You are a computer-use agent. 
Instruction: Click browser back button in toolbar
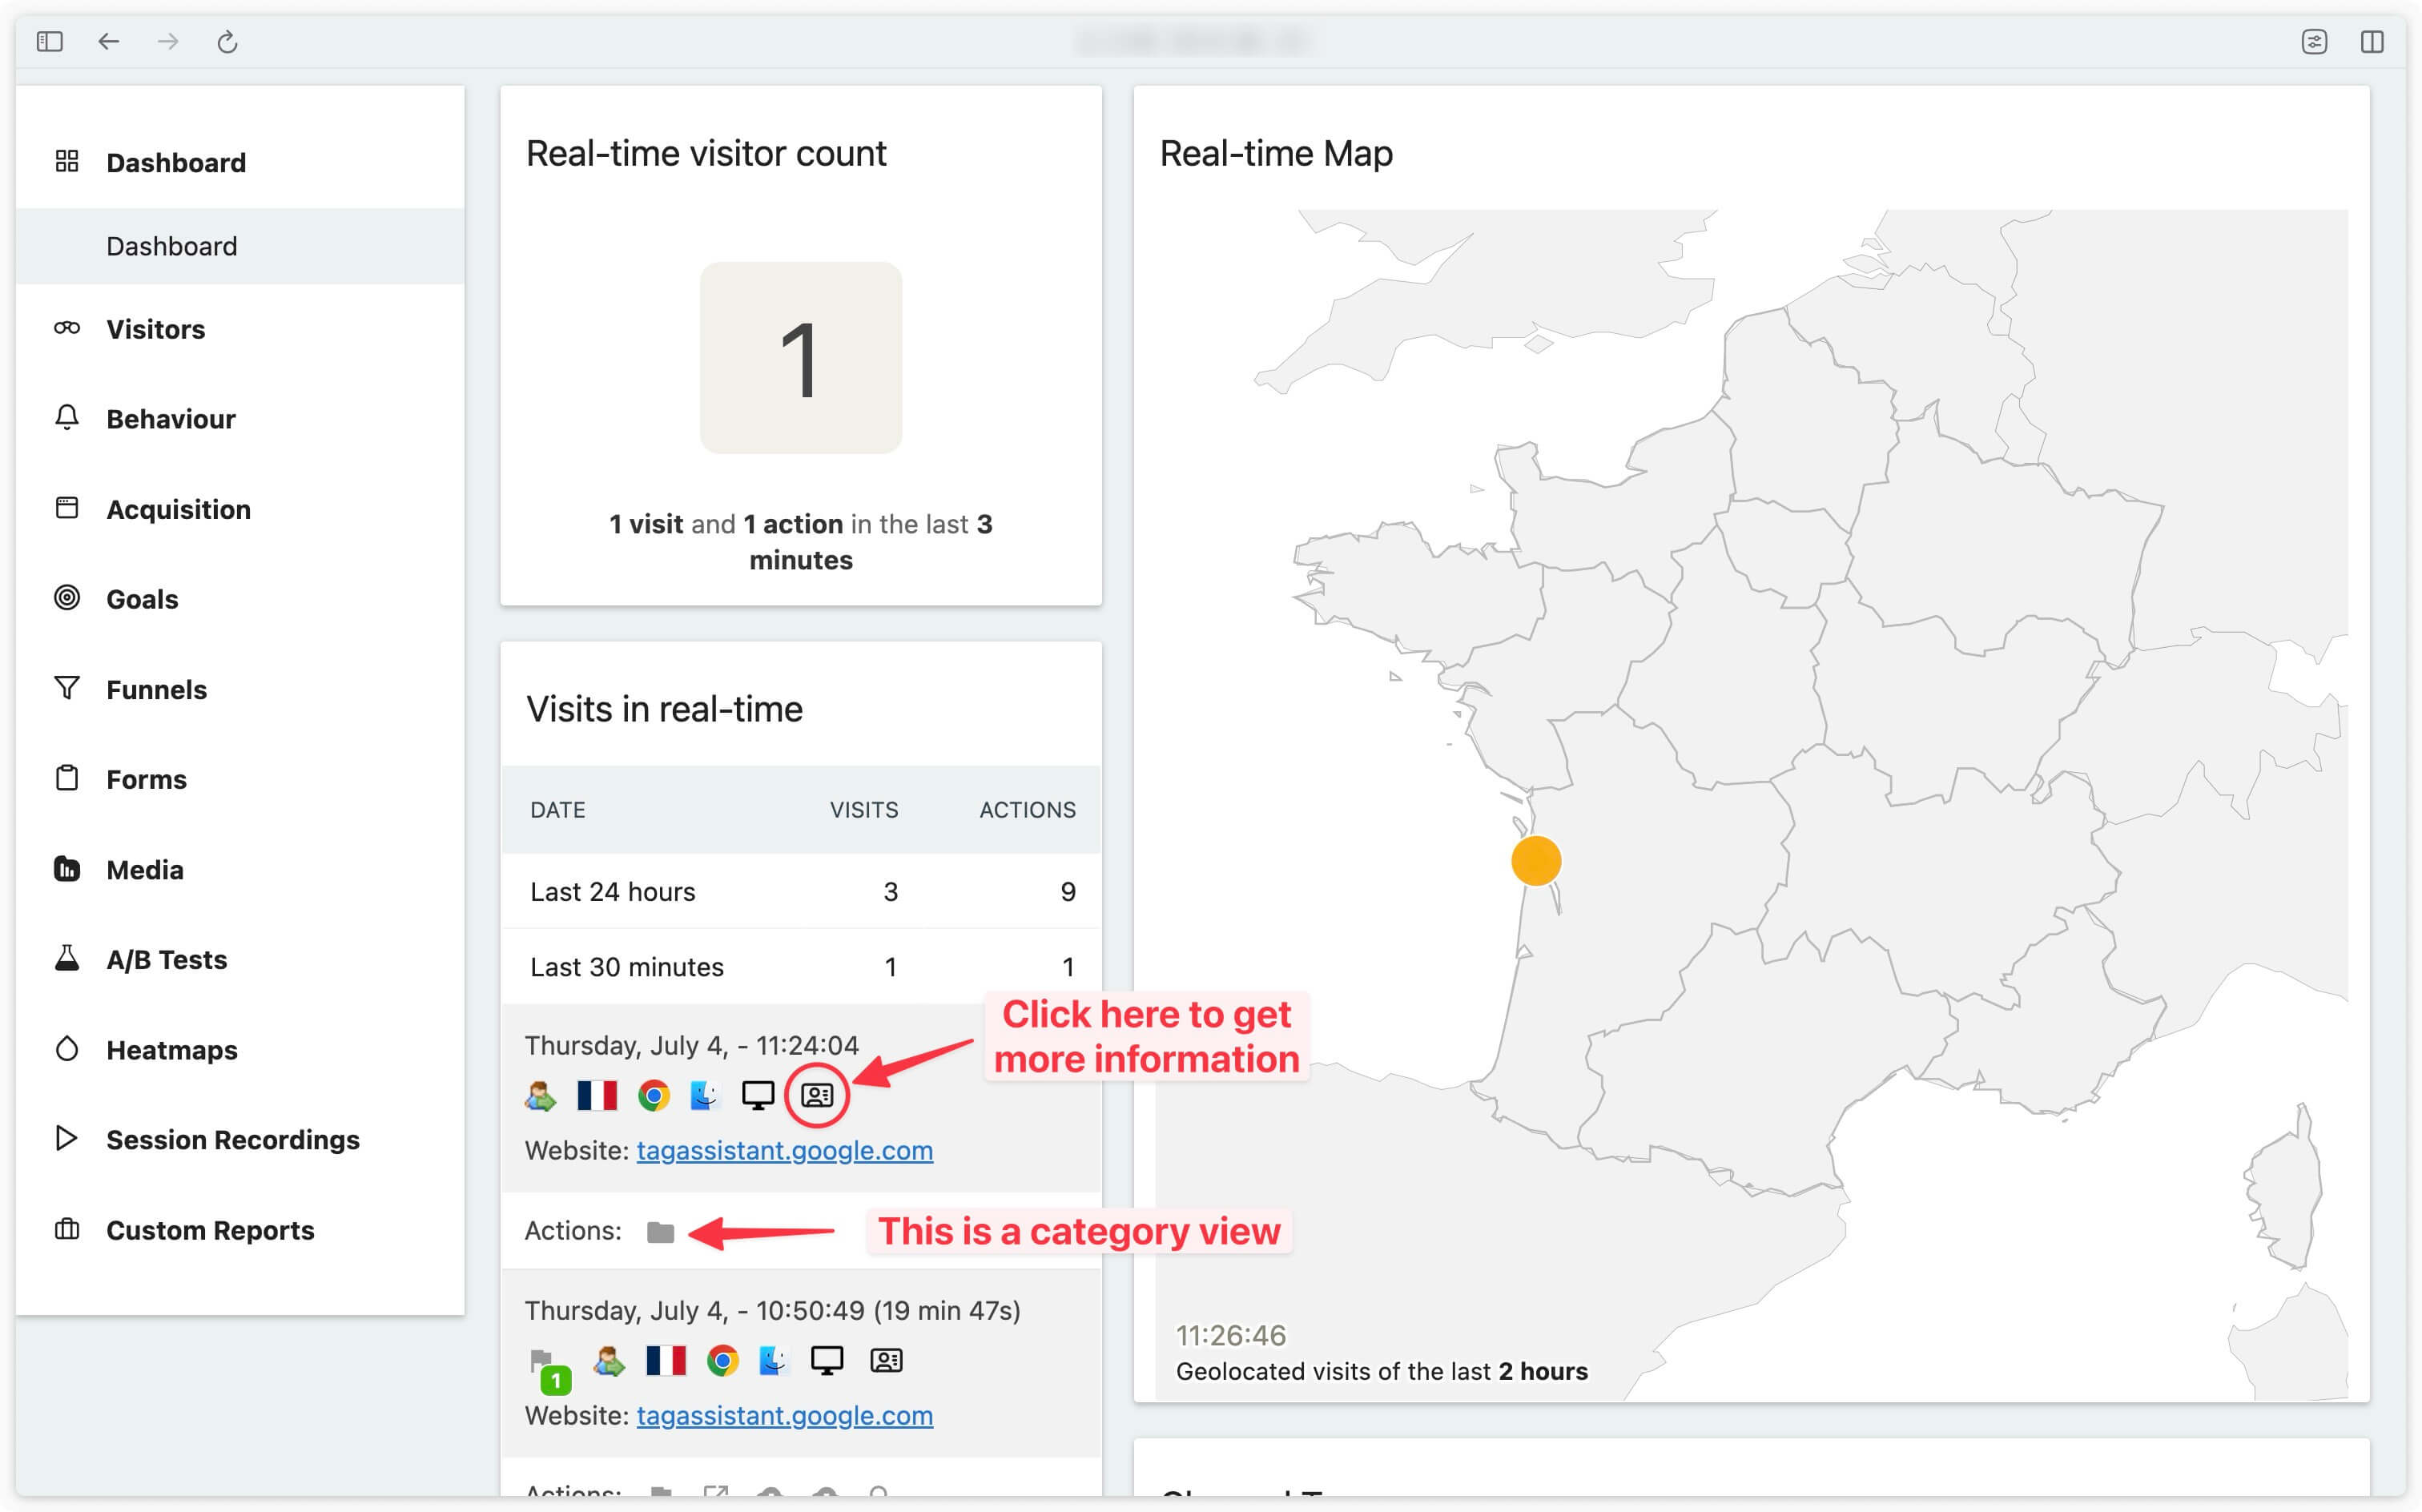click(x=108, y=42)
